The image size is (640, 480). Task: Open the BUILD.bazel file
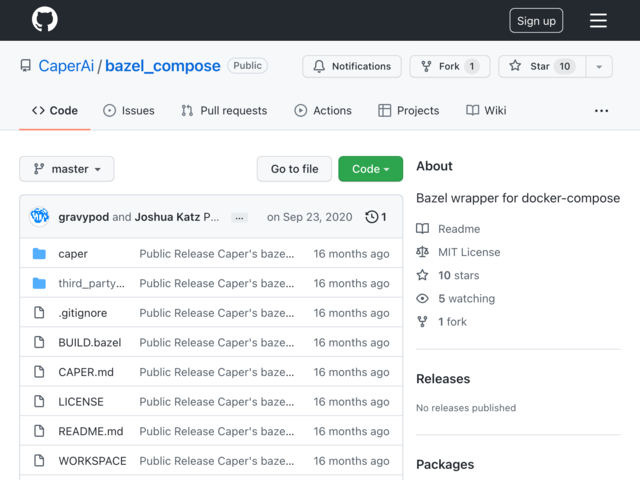click(x=90, y=342)
